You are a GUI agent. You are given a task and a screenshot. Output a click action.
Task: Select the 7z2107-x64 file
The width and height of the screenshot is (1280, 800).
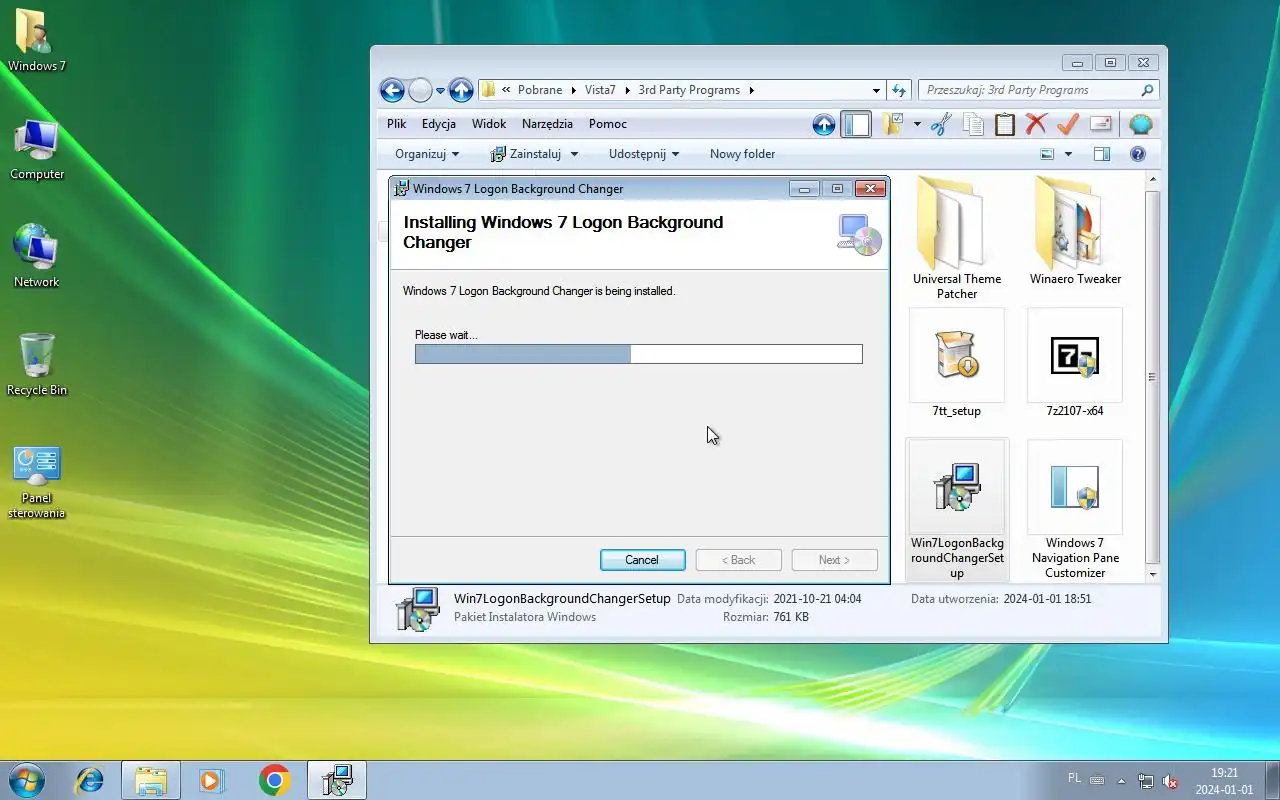[x=1075, y=364]
